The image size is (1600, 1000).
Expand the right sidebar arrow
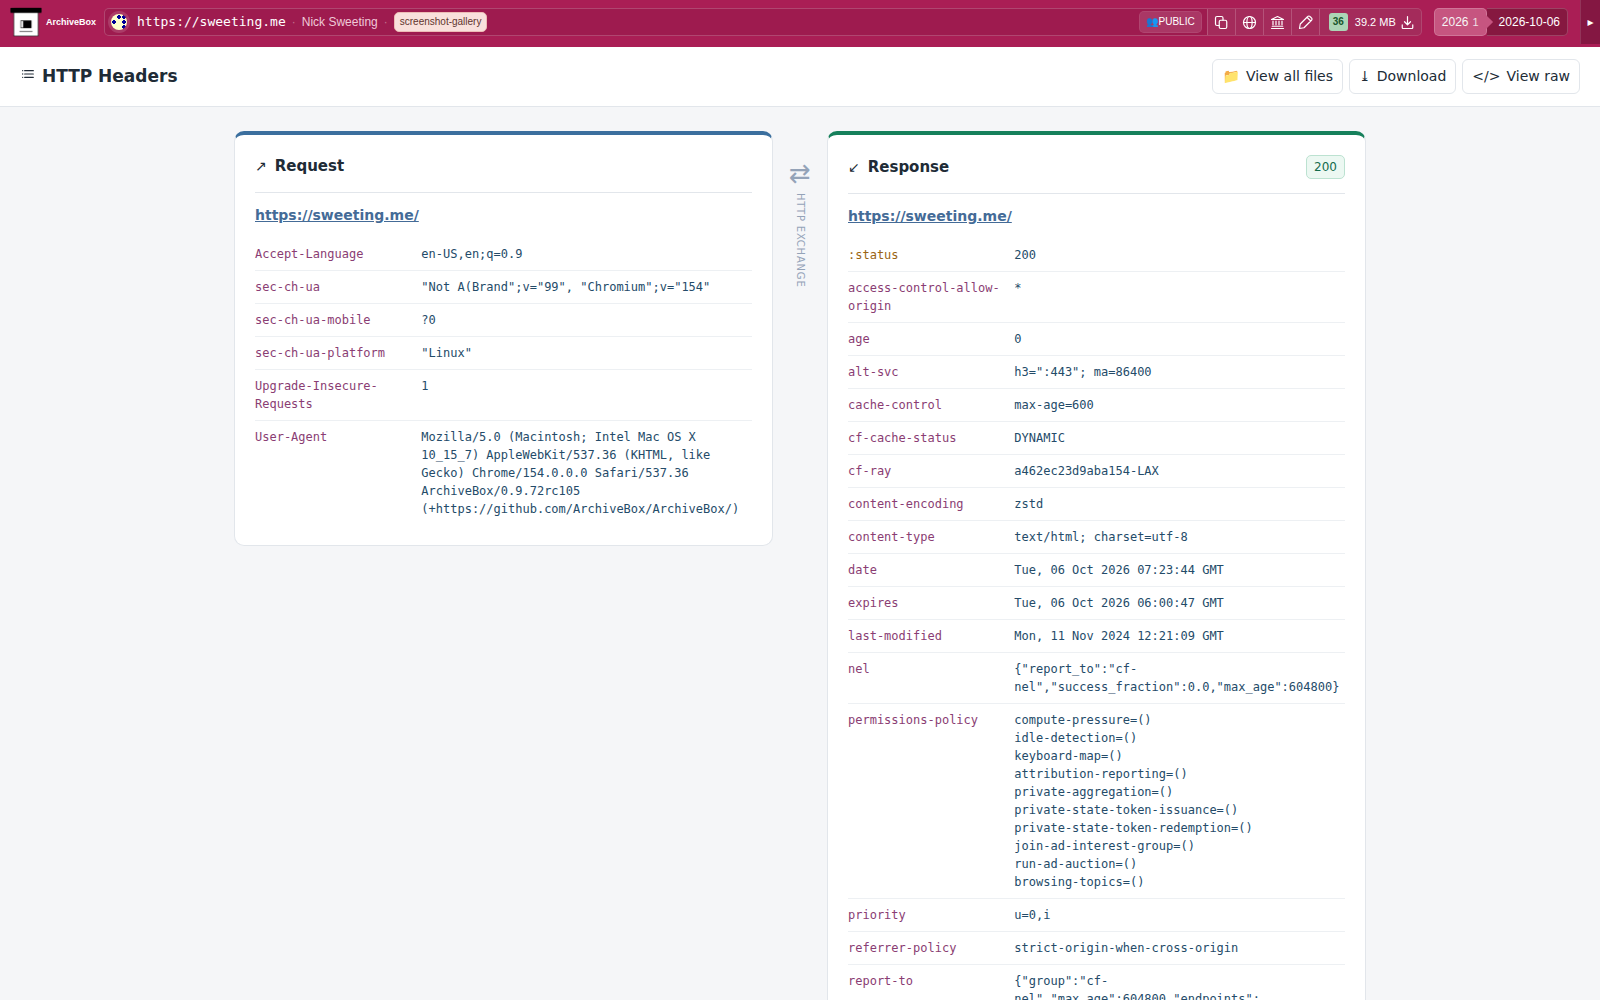[x=1590, y=22]
